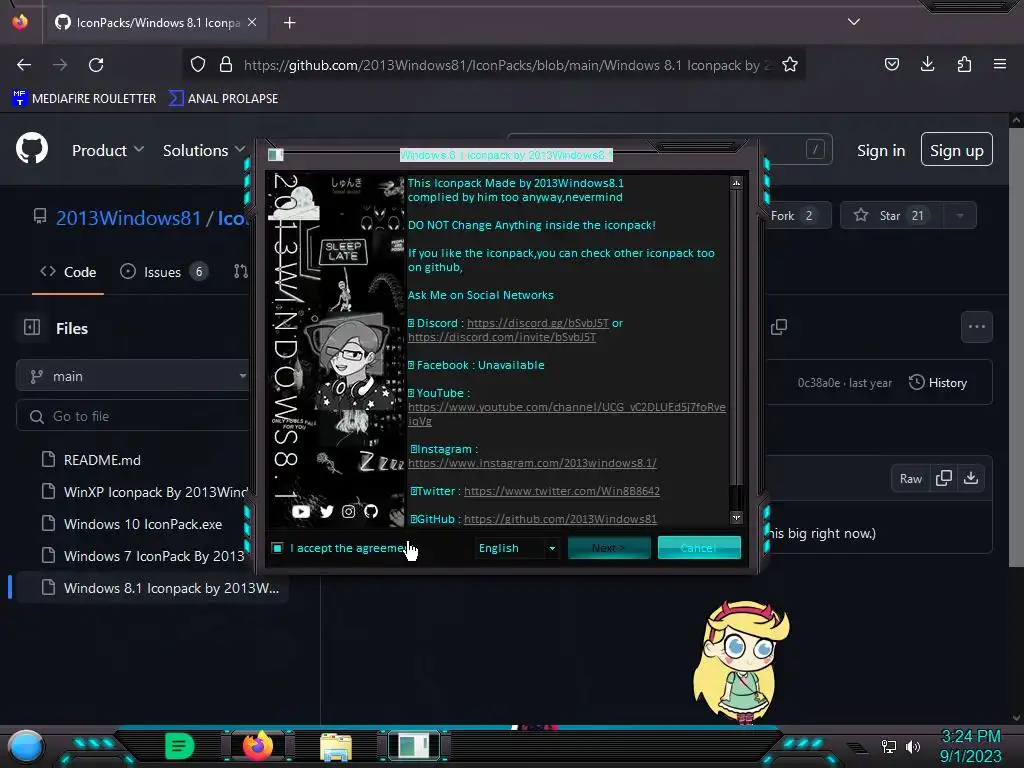Screen dimensions: 1024x768
Task: Open Windows 10 IconPack.exe in tree
Action: point(143,524)
